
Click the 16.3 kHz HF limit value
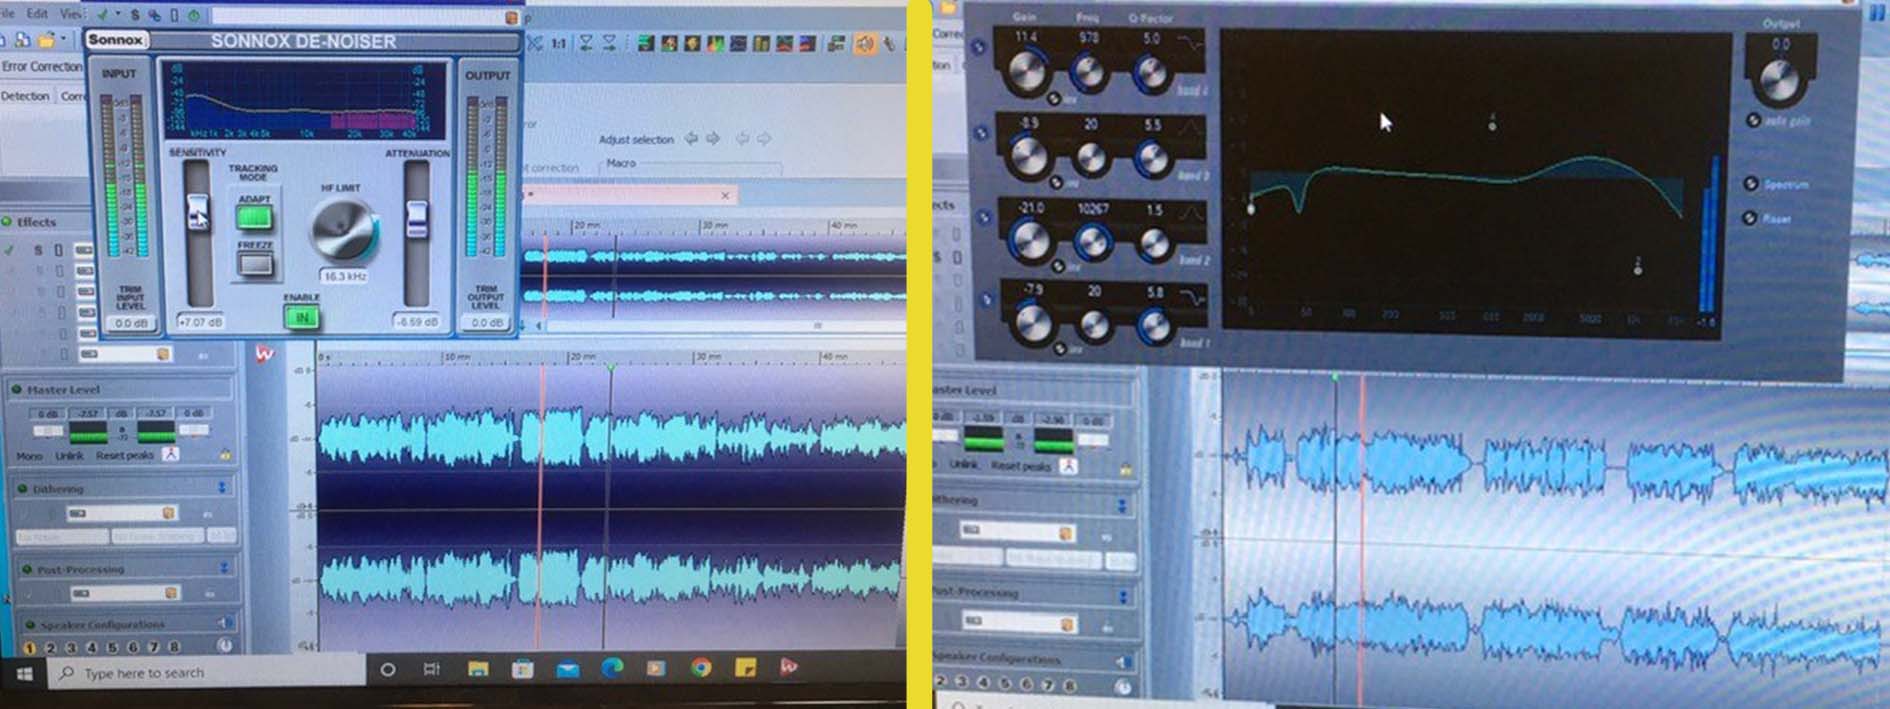click(344, 276)
